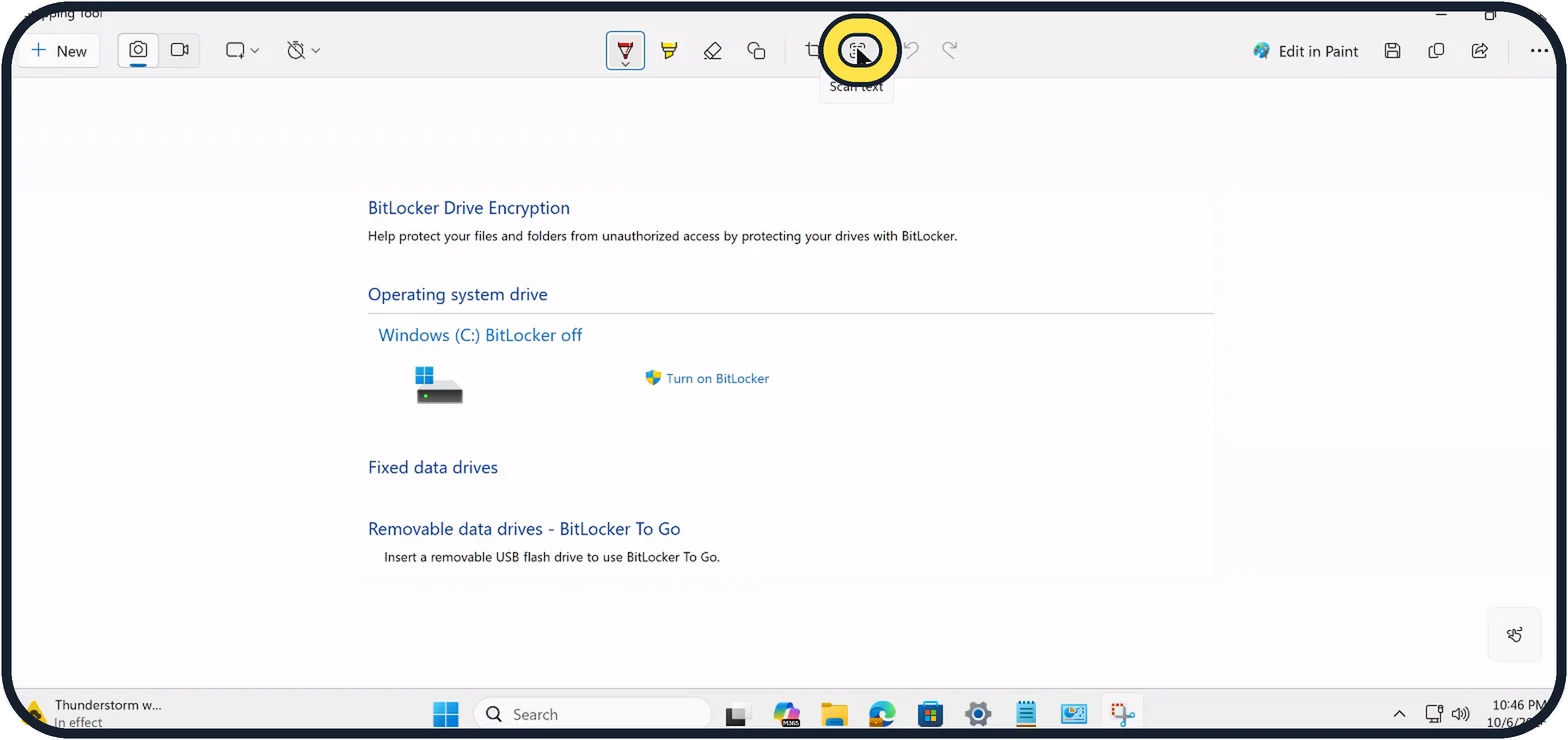Open the Shapes tool

(757, 50)
